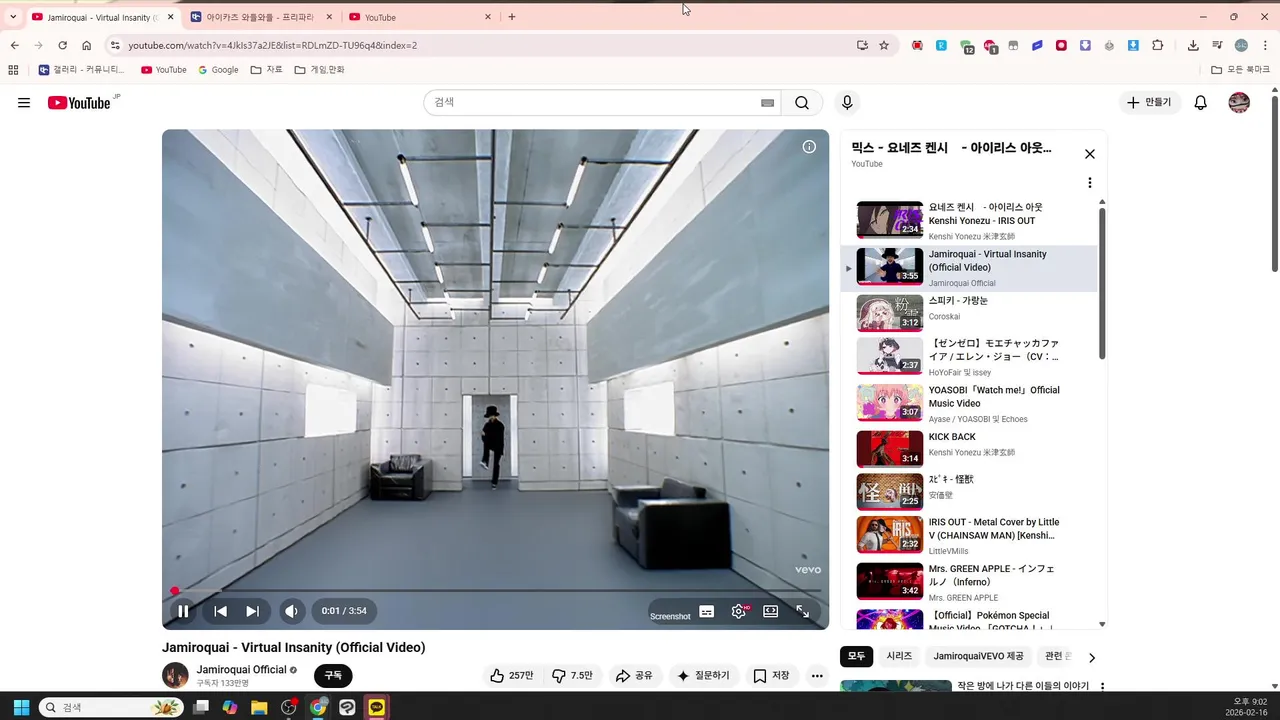Play YOASOBI Watch me! Official Music Video
The image size is (1280, 720).
pyautogui.click(x=969, y=403)
